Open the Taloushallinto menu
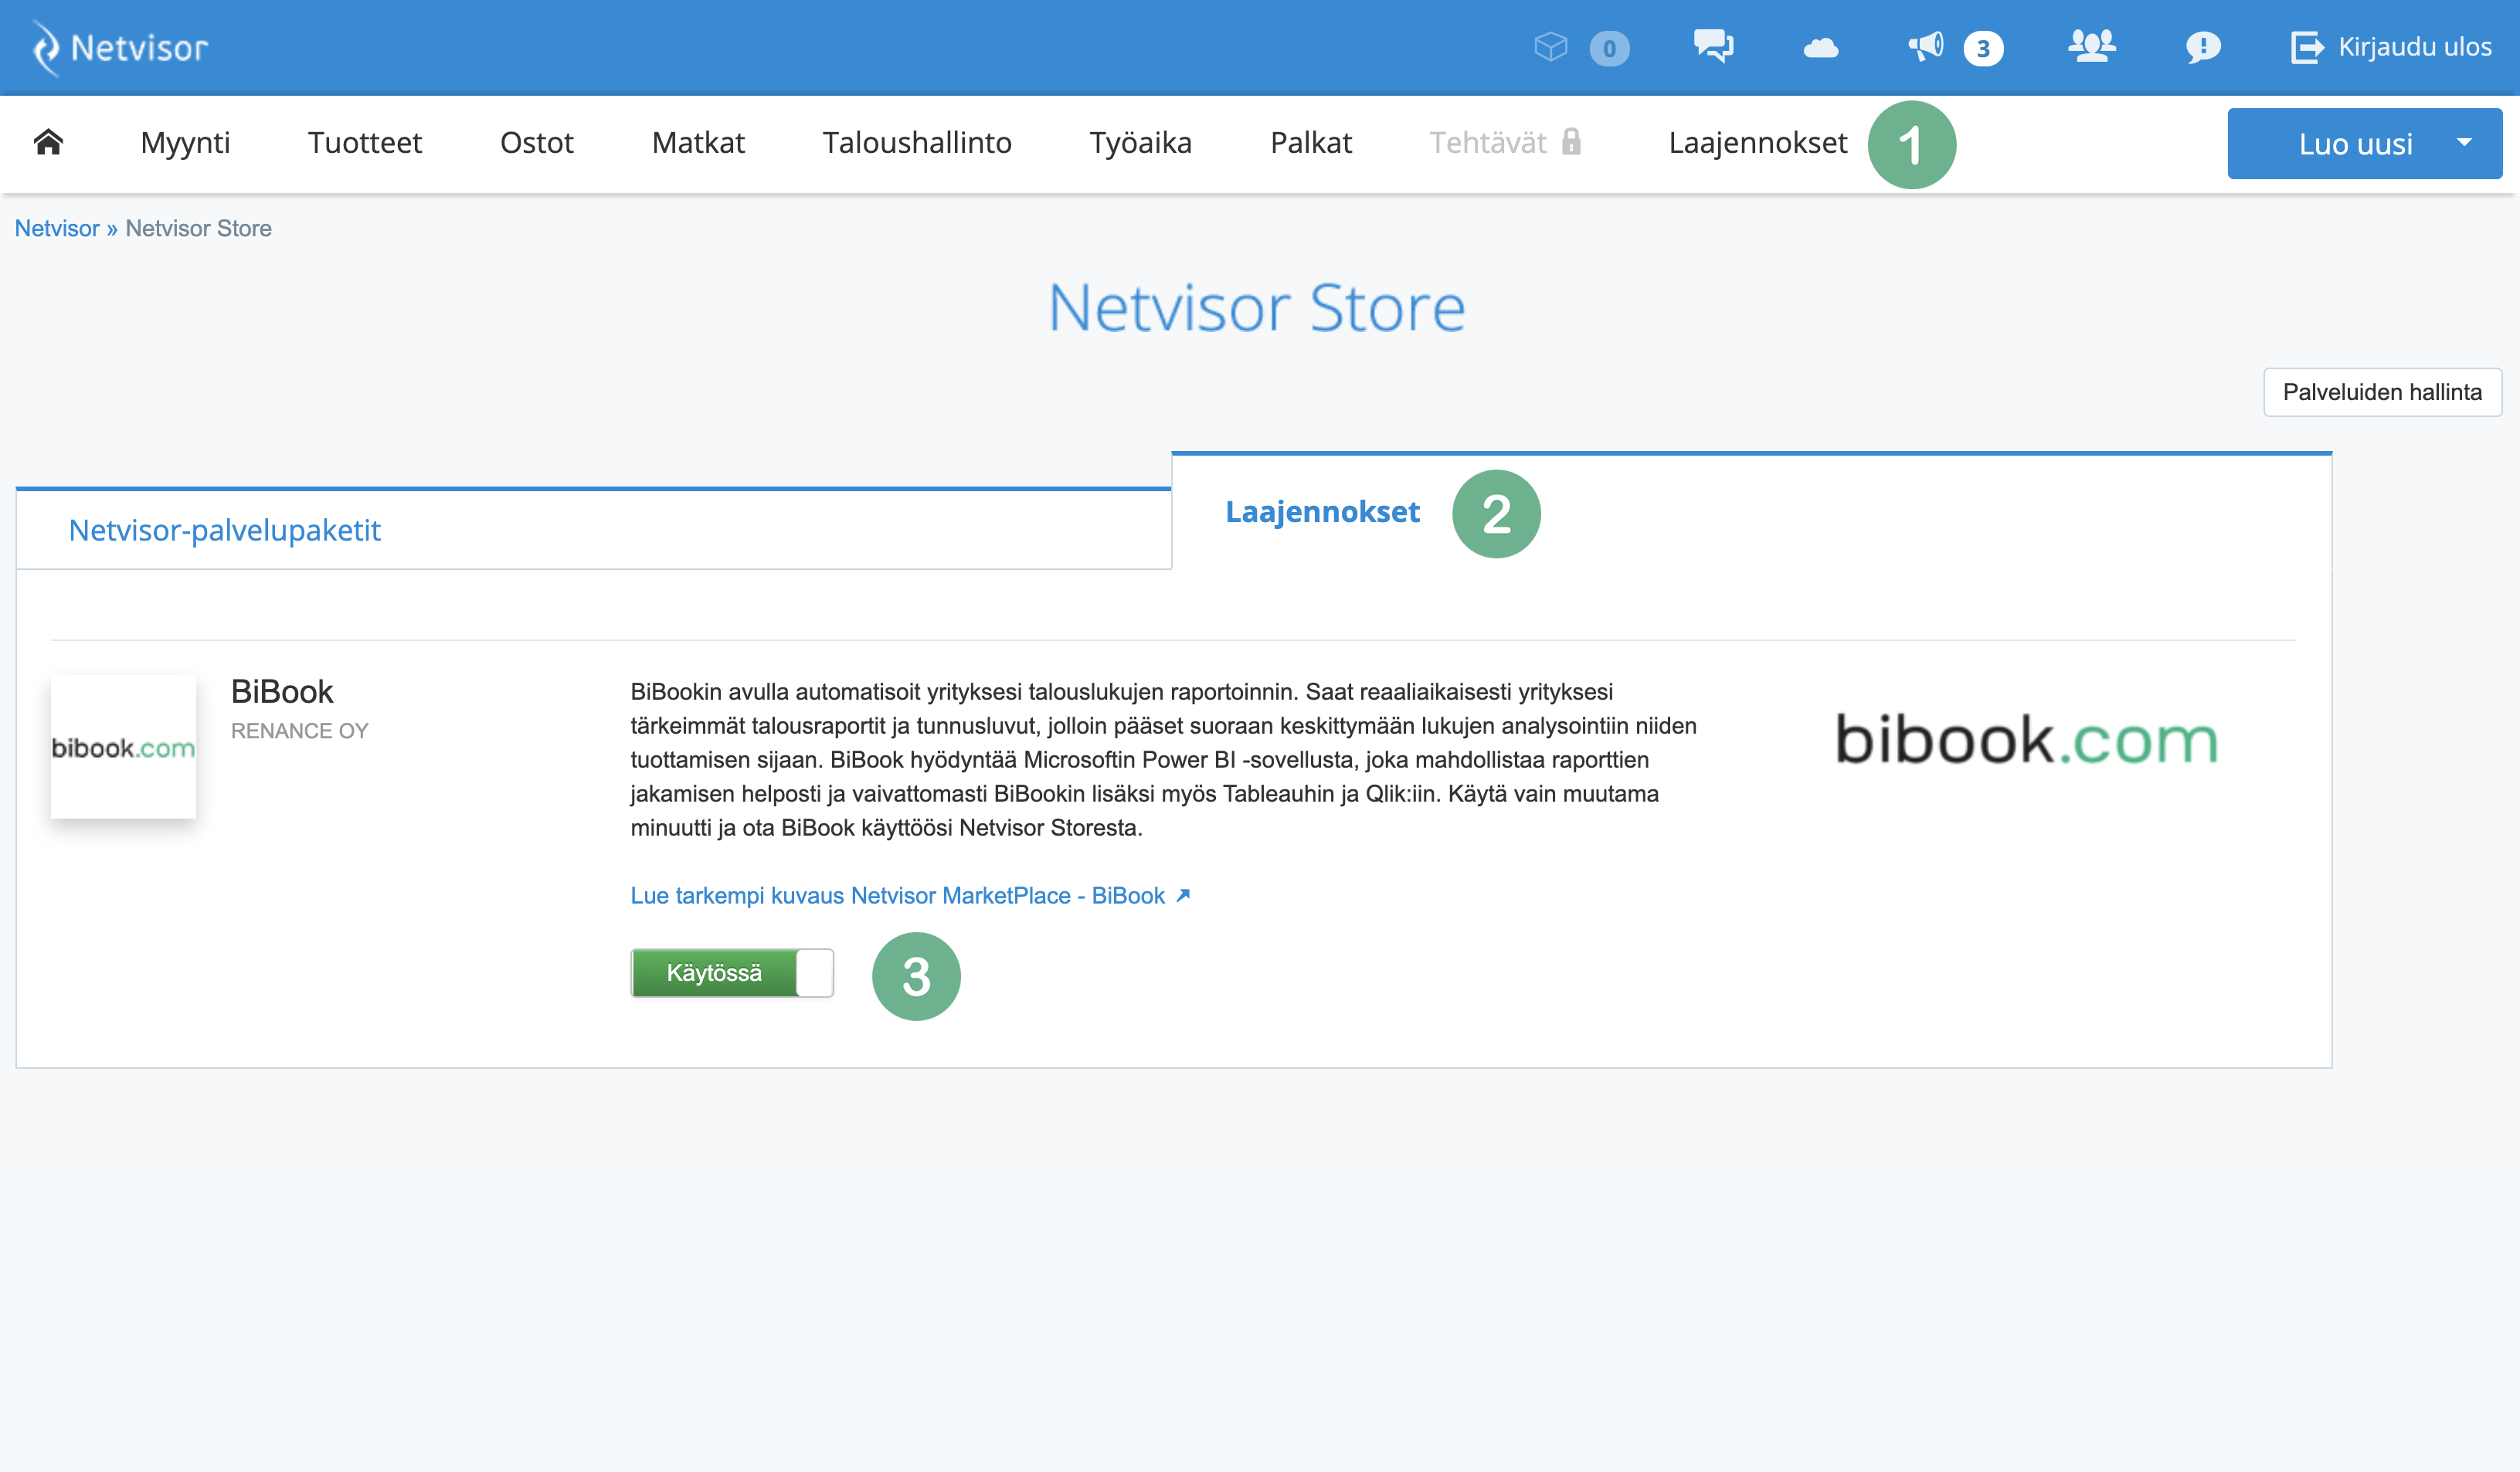The height and width of the screenshot is (1472, 2520). click(917, 143)
